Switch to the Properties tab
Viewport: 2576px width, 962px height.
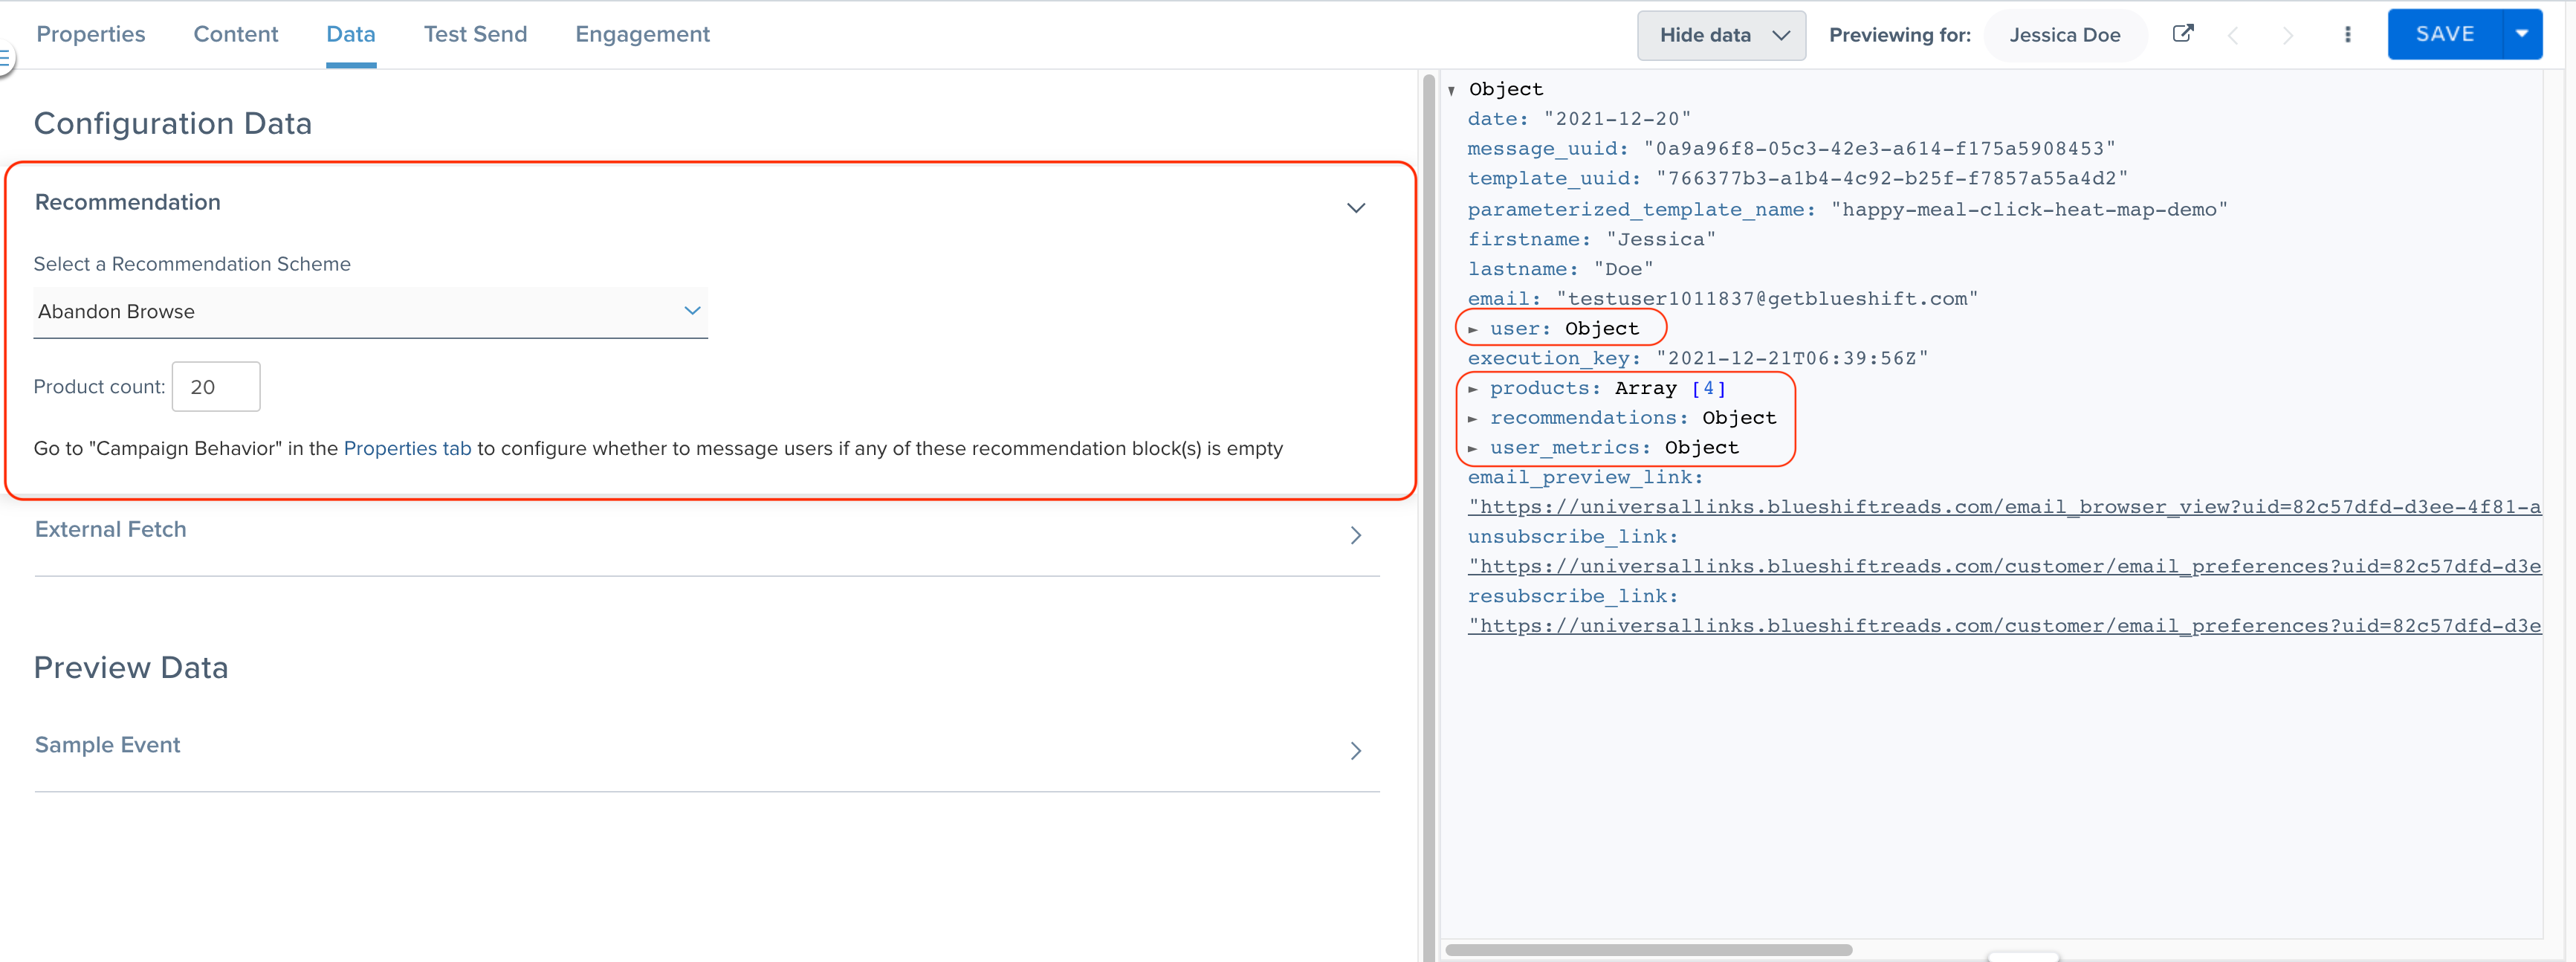(x=91, y=34)
